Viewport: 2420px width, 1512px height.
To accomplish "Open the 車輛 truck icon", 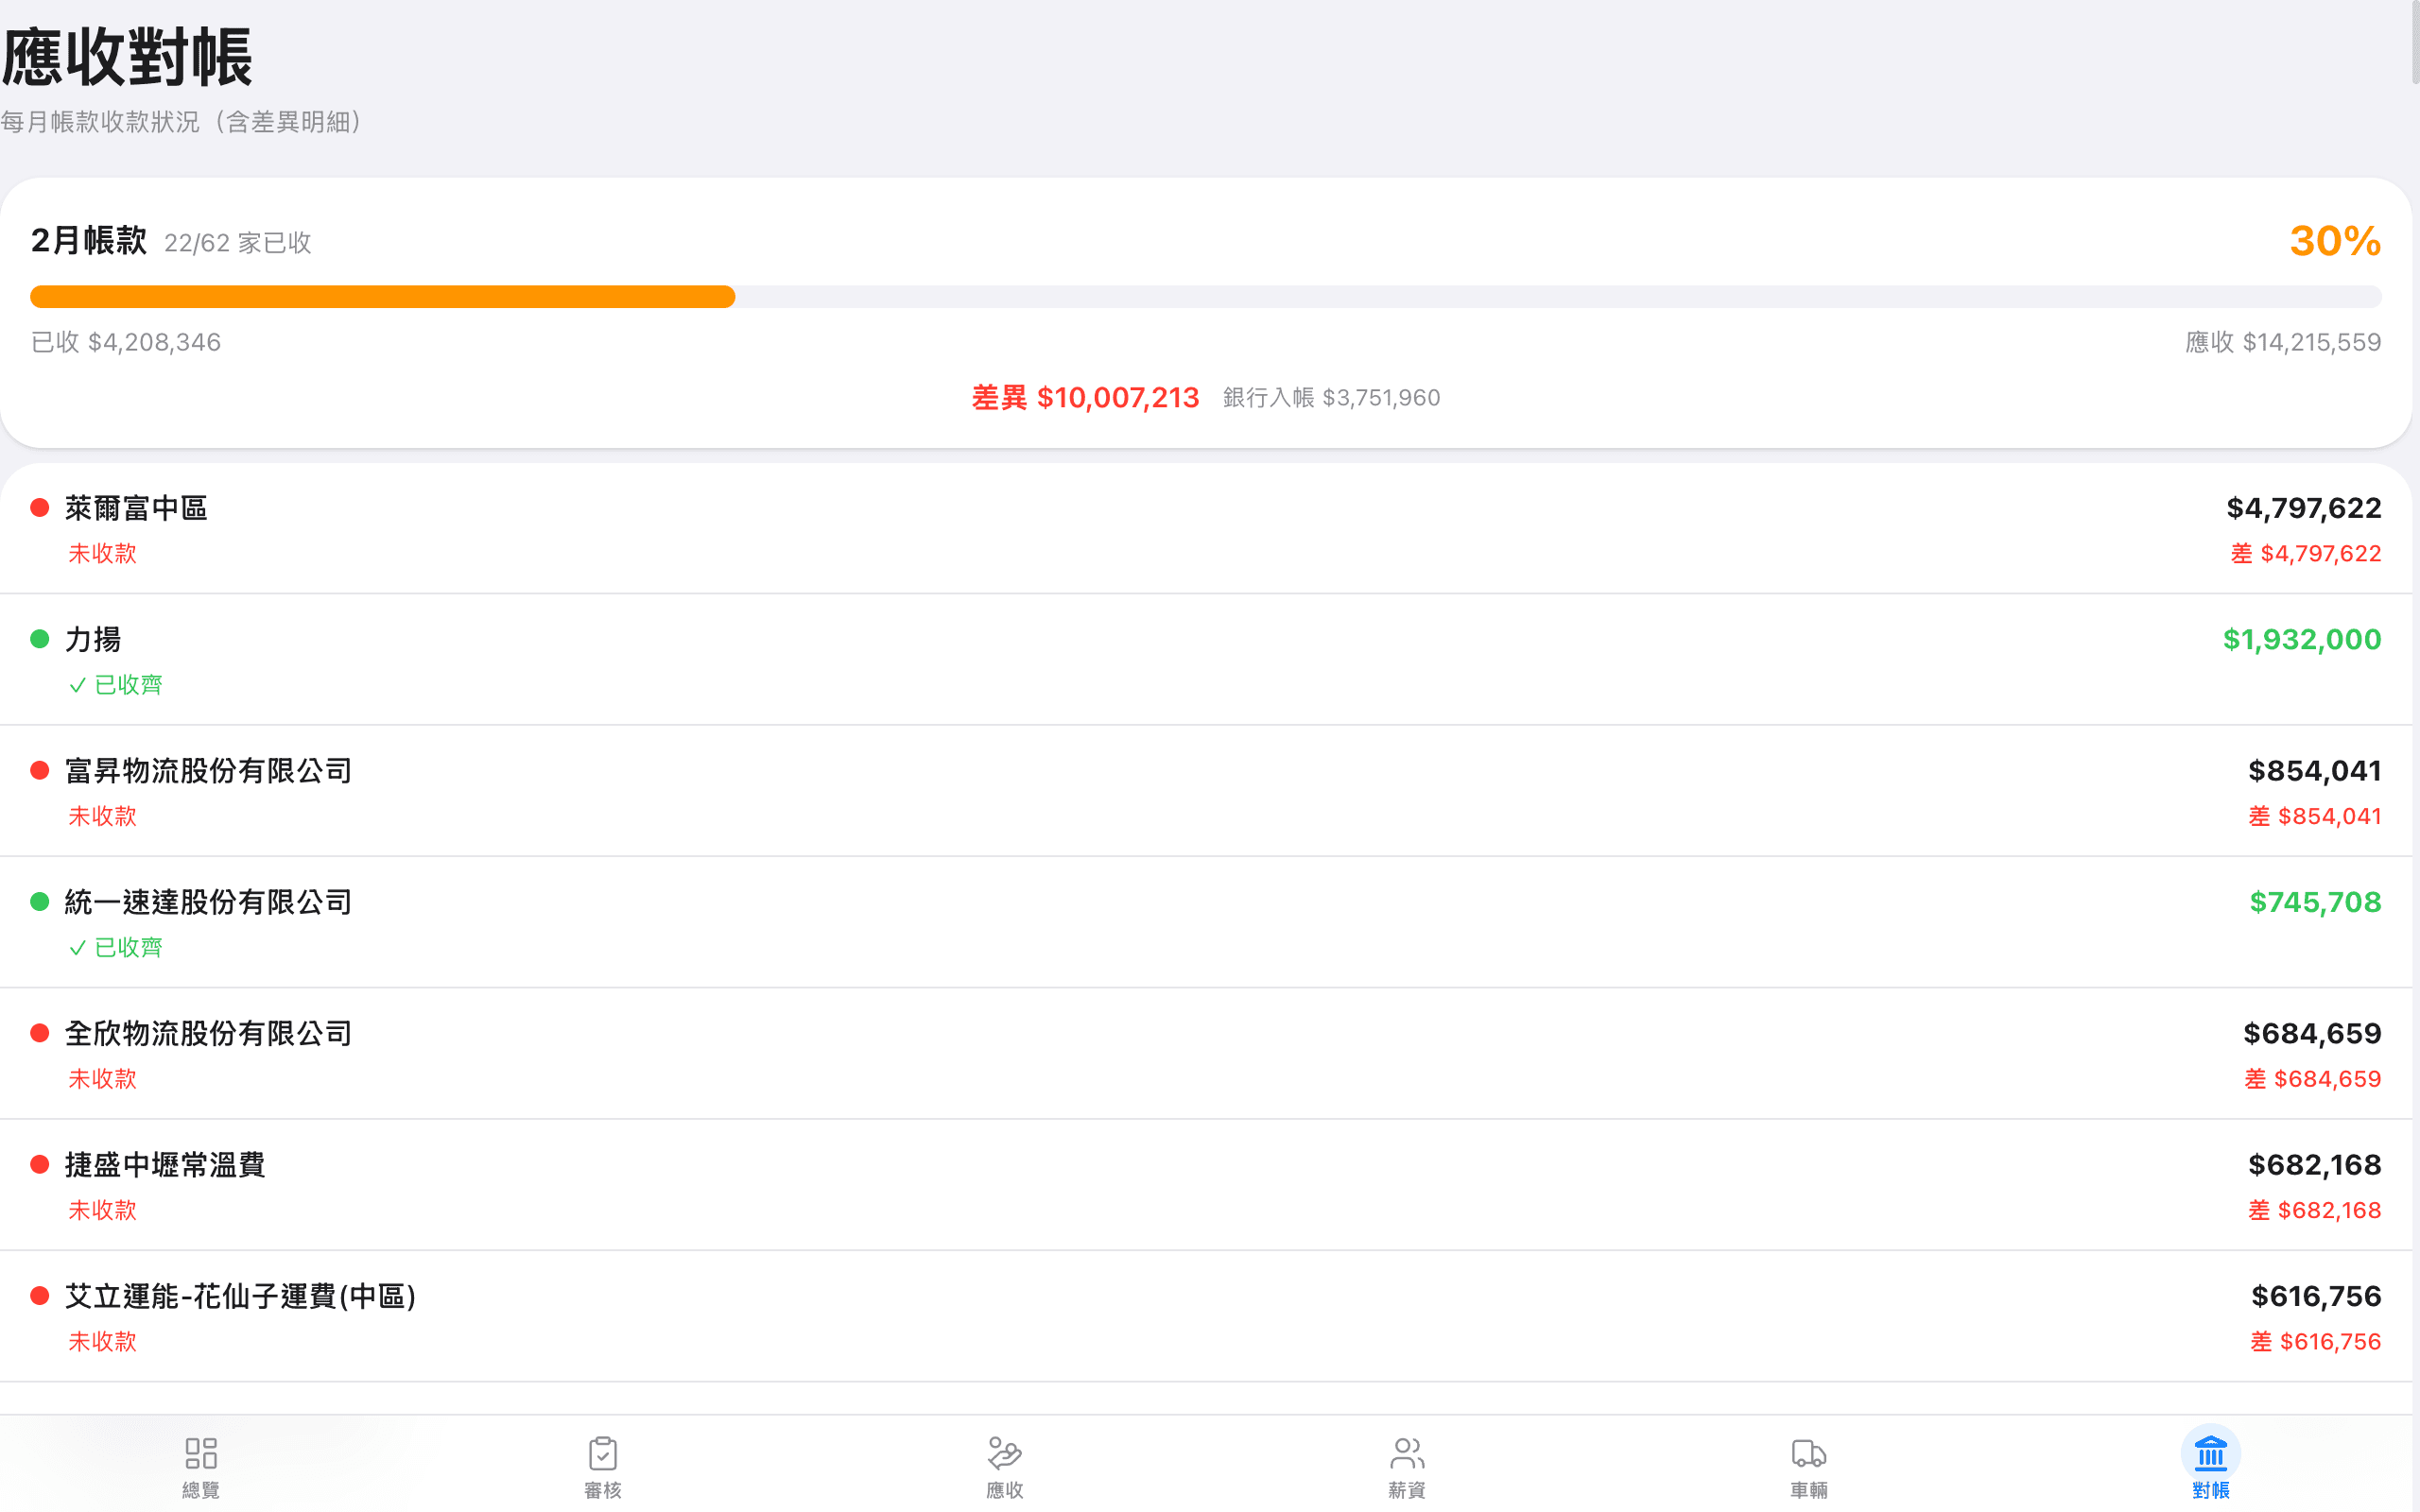I will click(x=1808, y=1452).
